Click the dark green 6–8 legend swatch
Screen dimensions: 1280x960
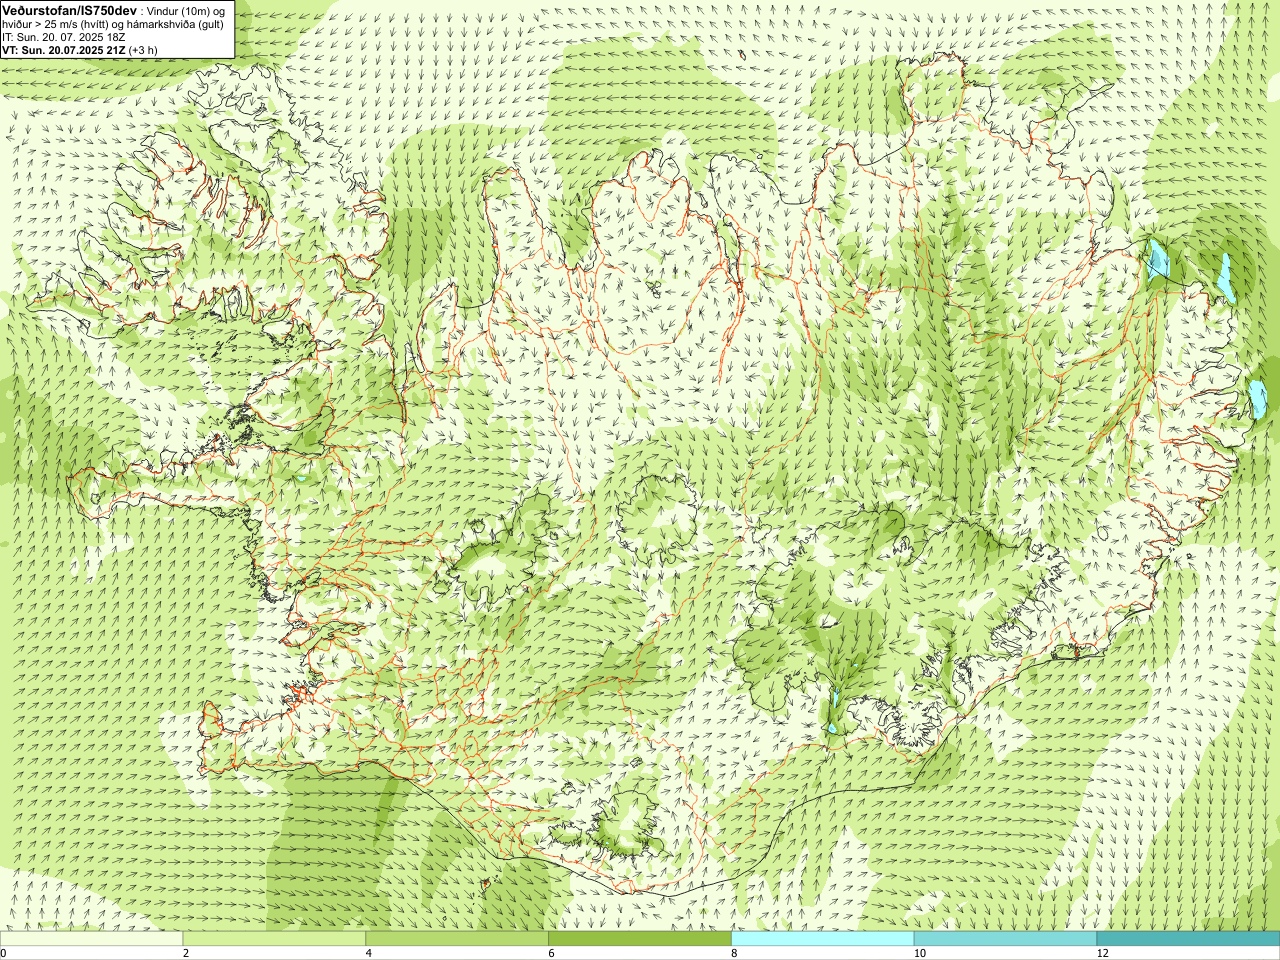click(640, 939)
